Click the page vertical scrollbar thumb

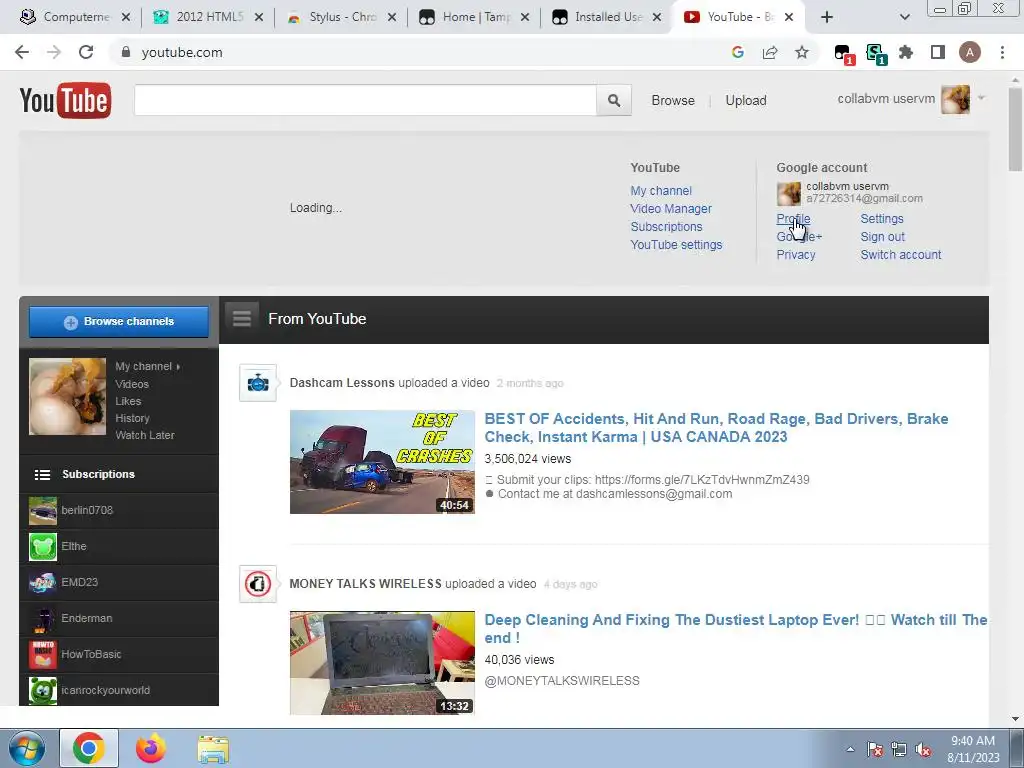pos(1015,129)
